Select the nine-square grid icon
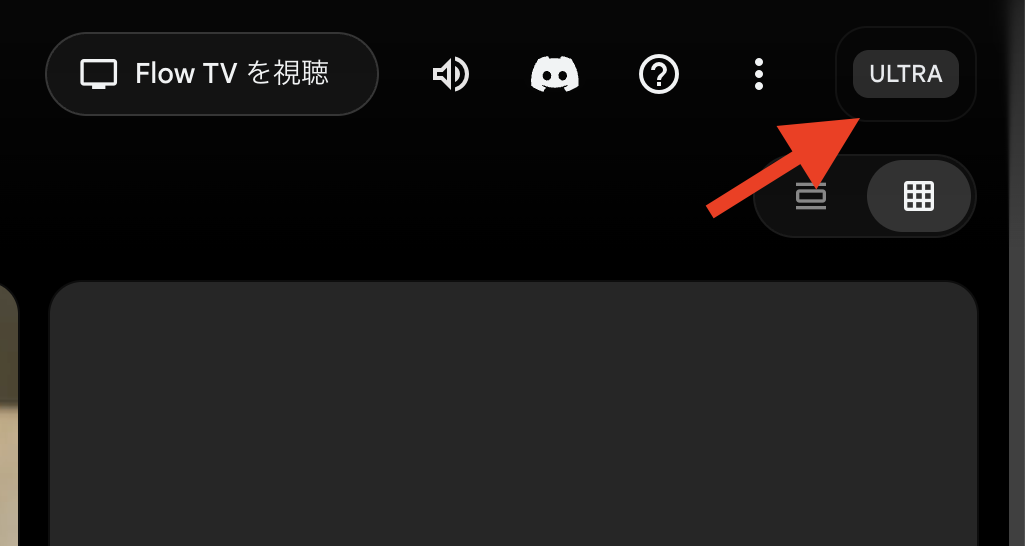Screen dimensions: 1025x546 [918, 196]
